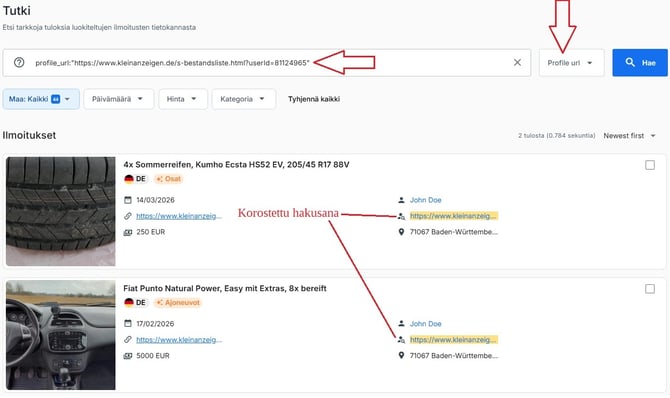Click the 250 EUR price text
The height and width of the screenshot is (398, 670).
(x=150, y=232)
